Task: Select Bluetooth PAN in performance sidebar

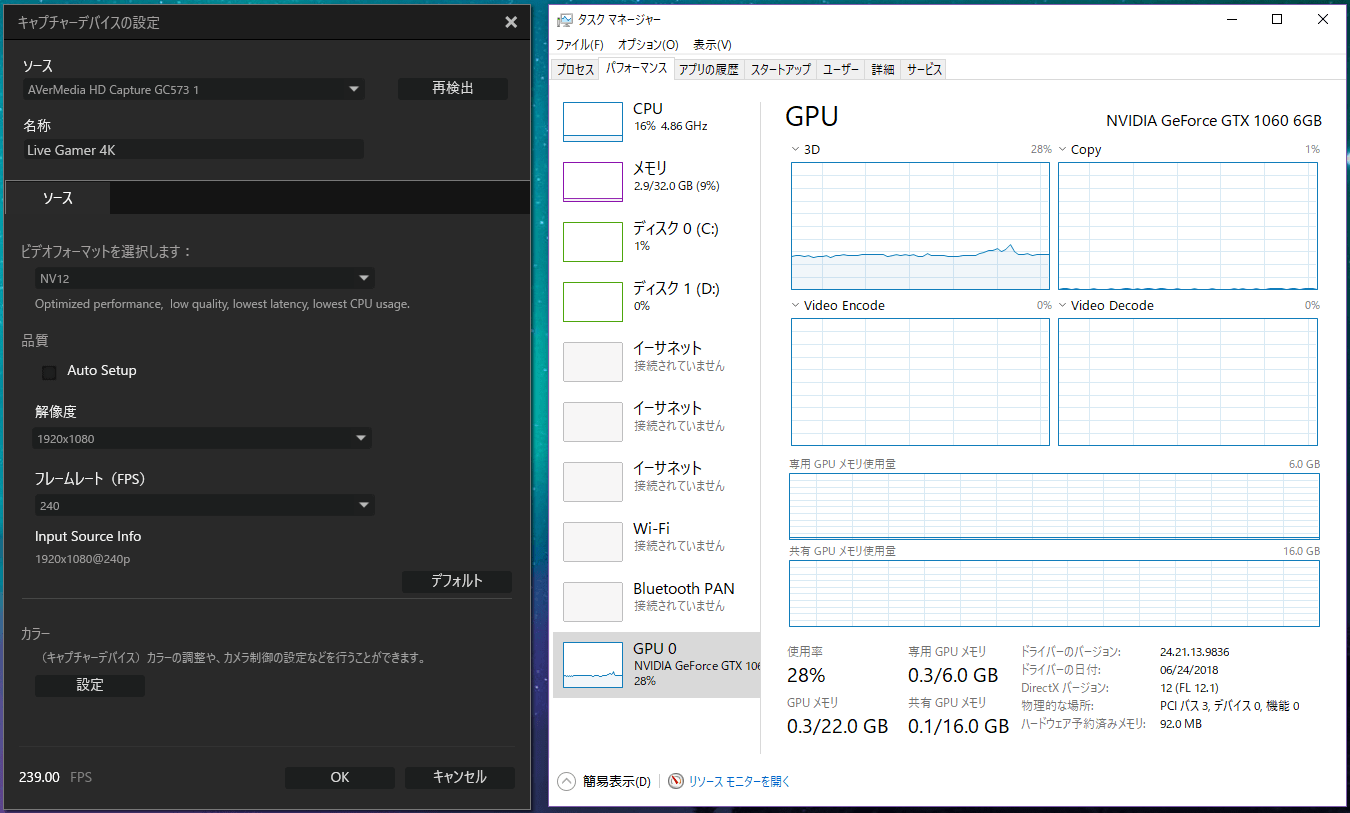Action: [656, 601]
